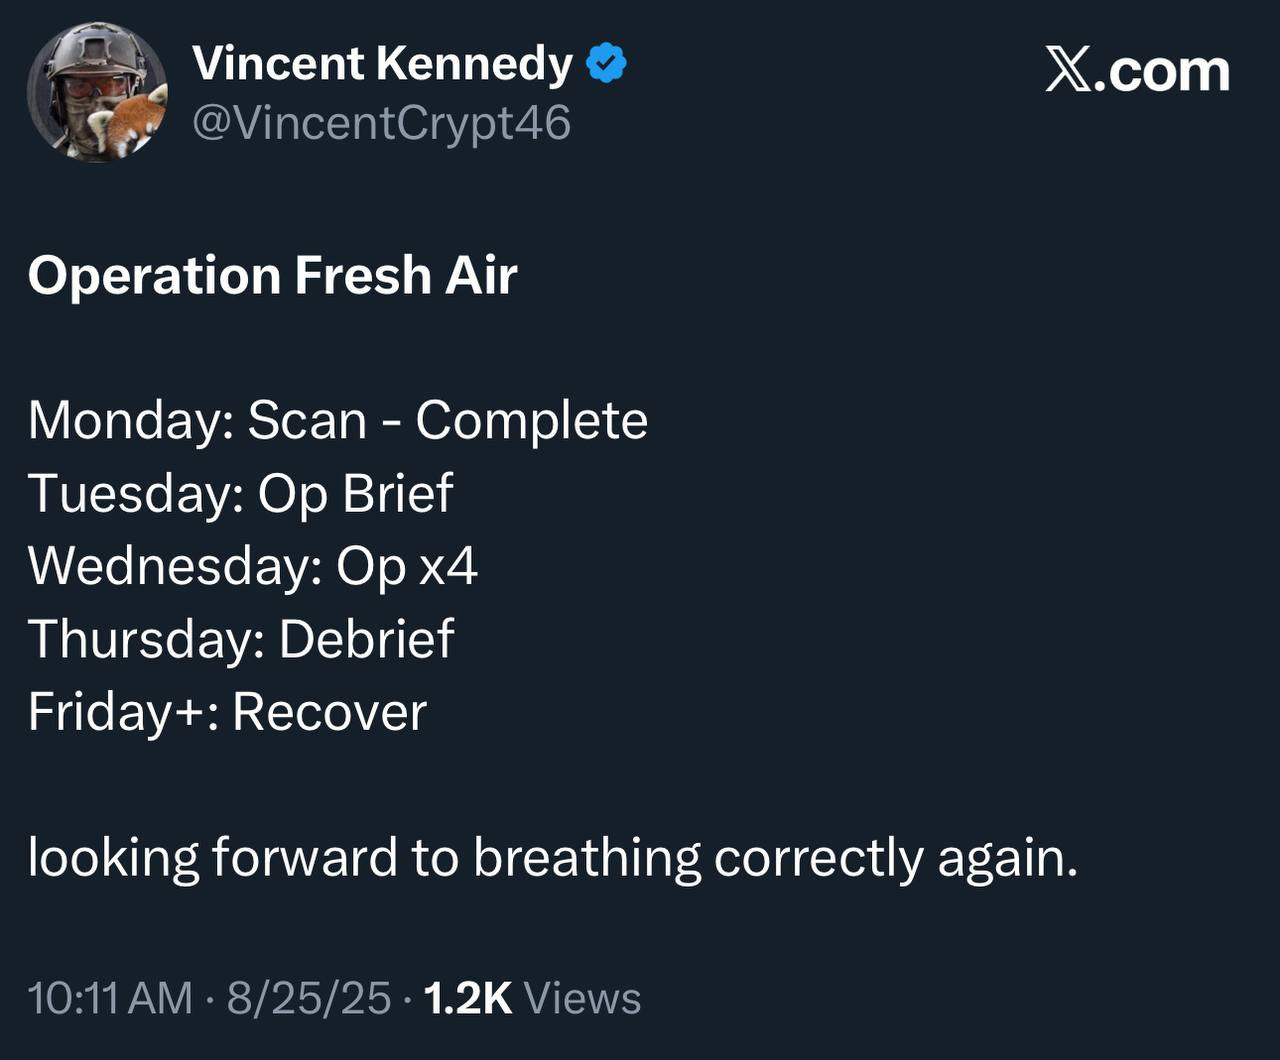Select the "Monday: Scan" text
This screenshot has width=1280, height=1060.
pyautogui.click(x=197, y=420)
